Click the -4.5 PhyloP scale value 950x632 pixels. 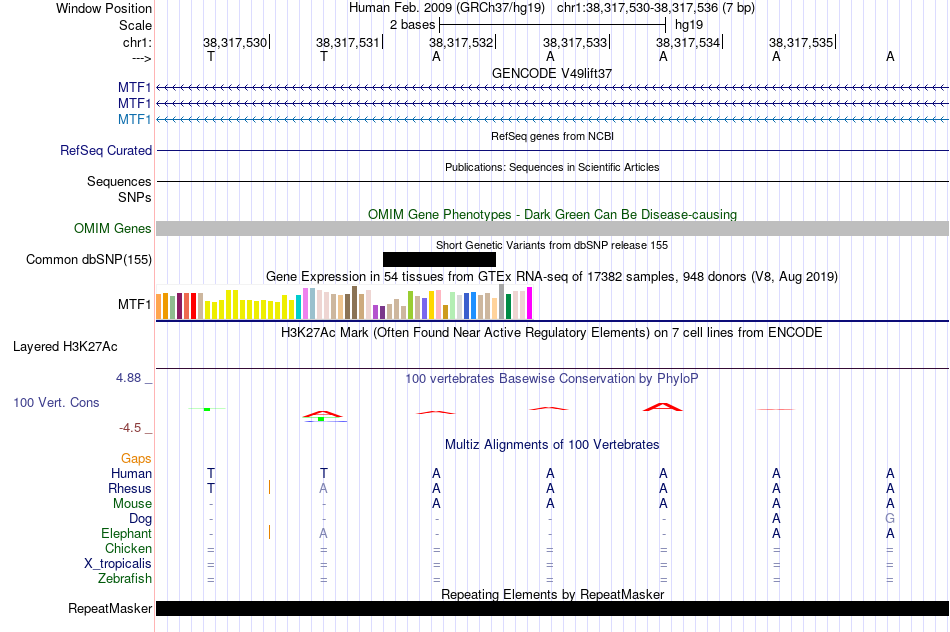point(130,428)
